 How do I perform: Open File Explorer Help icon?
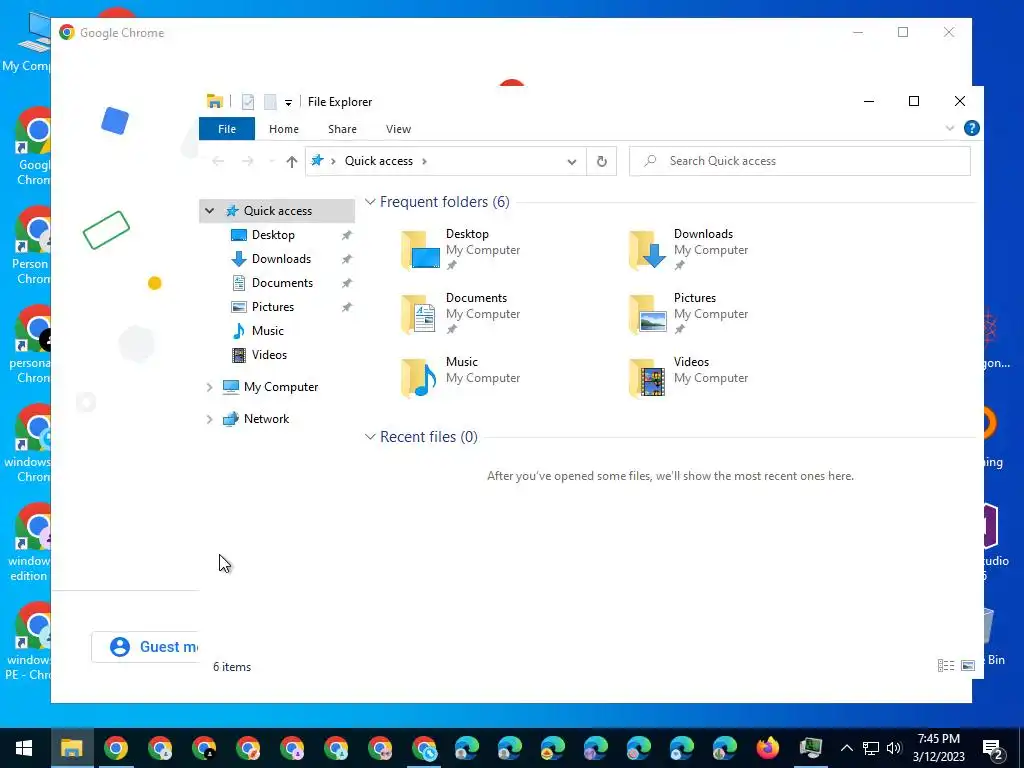click(971, 128)
